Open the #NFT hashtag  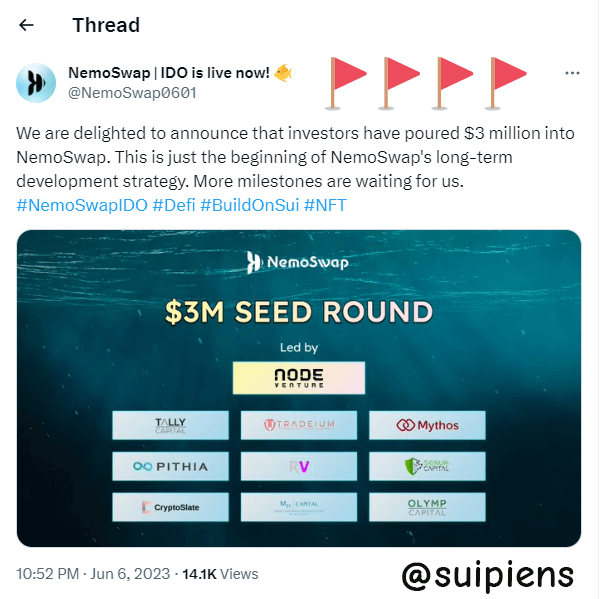327,205
